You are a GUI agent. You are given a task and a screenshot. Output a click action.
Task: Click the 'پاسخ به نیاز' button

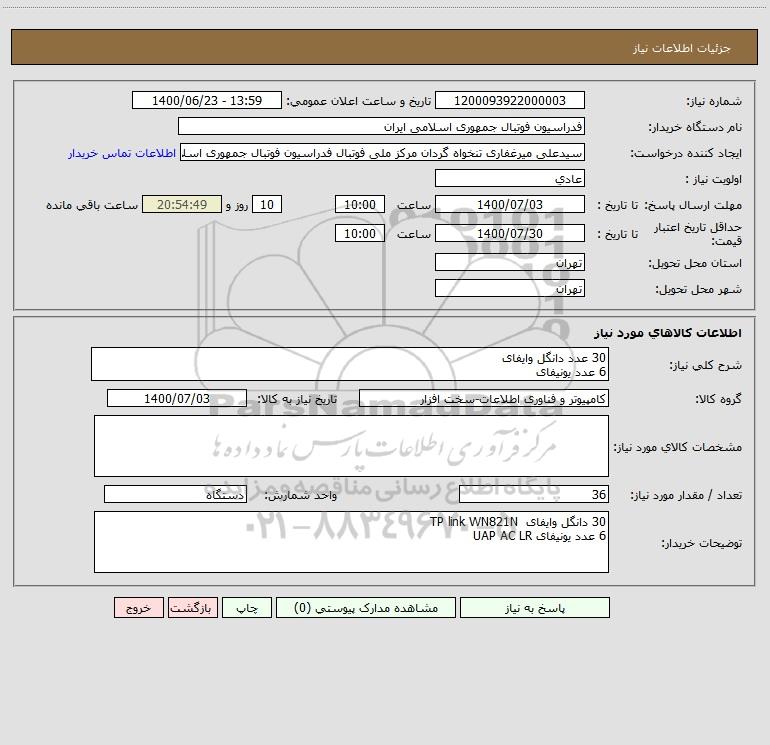pyautogui.click(x=534, y=608)
